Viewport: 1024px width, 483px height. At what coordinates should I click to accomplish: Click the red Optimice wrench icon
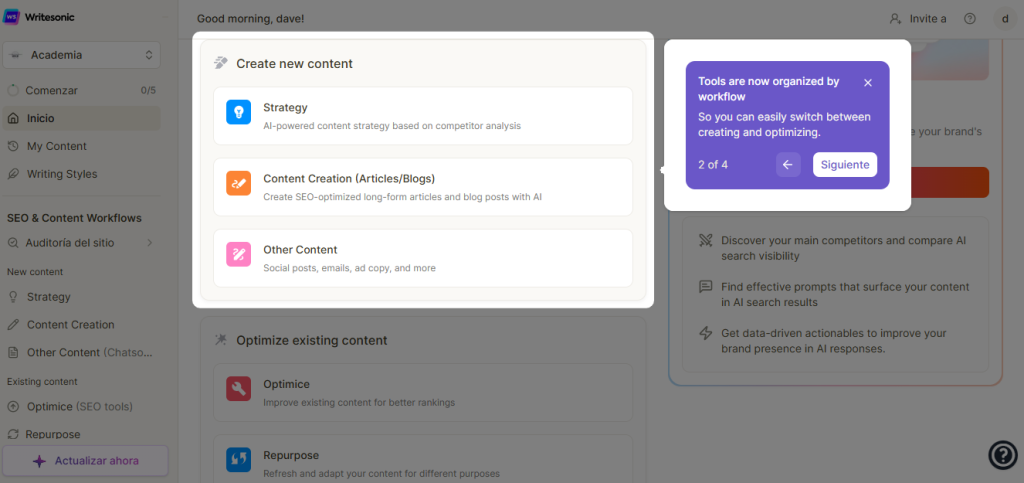238,388
